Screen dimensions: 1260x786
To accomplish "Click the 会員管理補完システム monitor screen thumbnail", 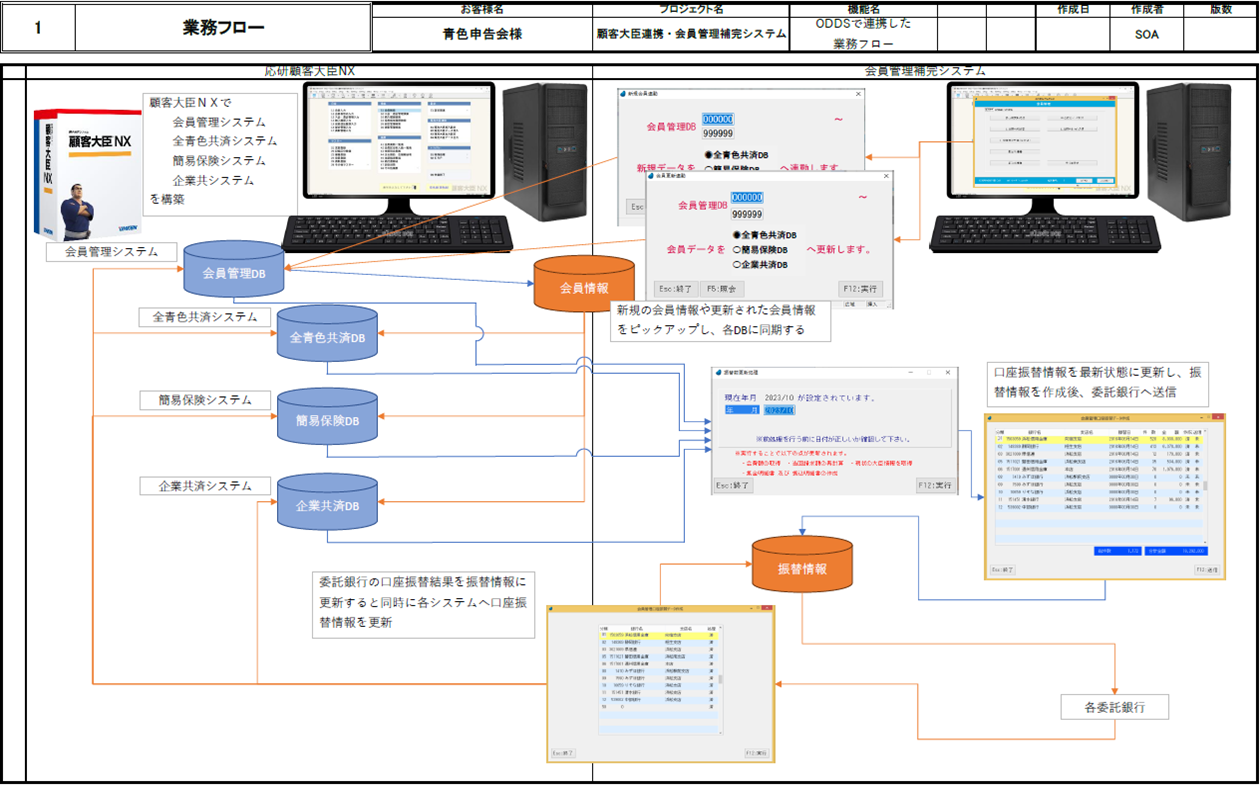I will (x=1044, y=144).
